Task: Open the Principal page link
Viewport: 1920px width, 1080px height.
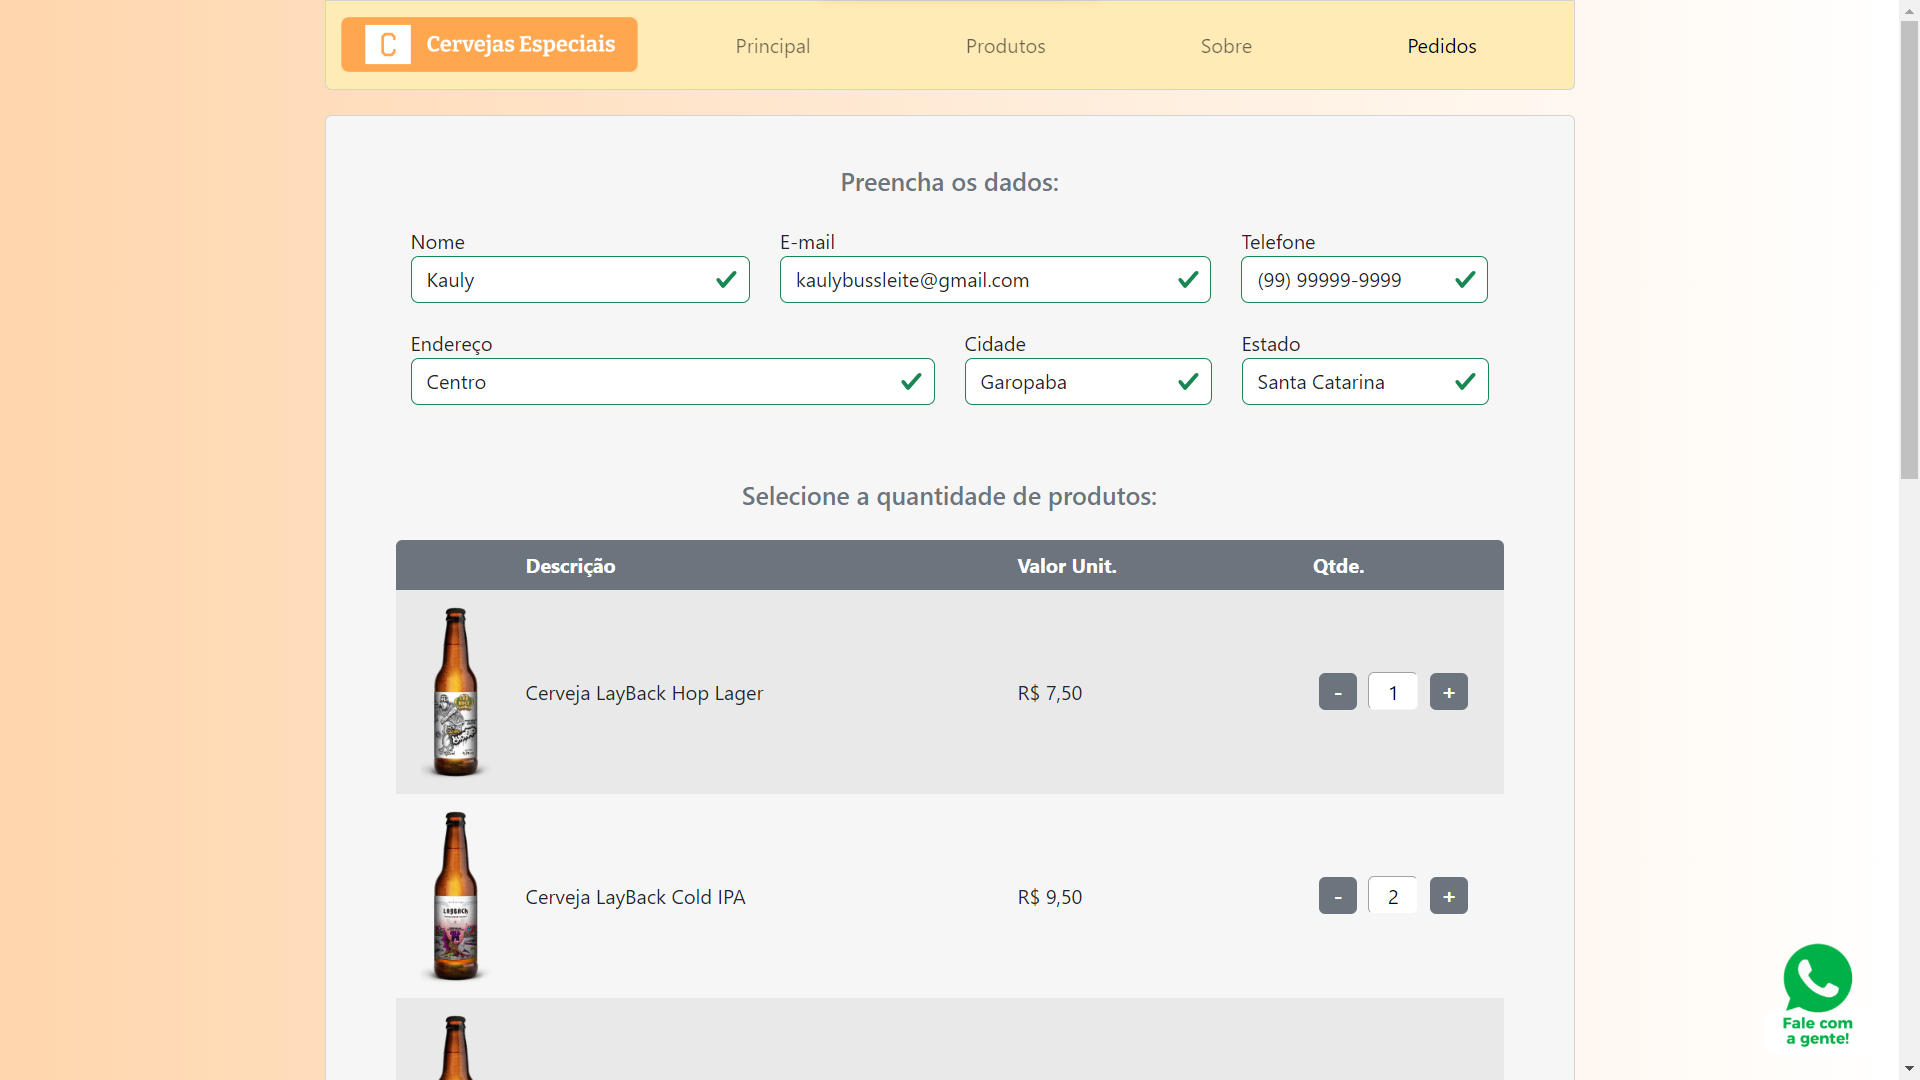Action: click(772, 46)
